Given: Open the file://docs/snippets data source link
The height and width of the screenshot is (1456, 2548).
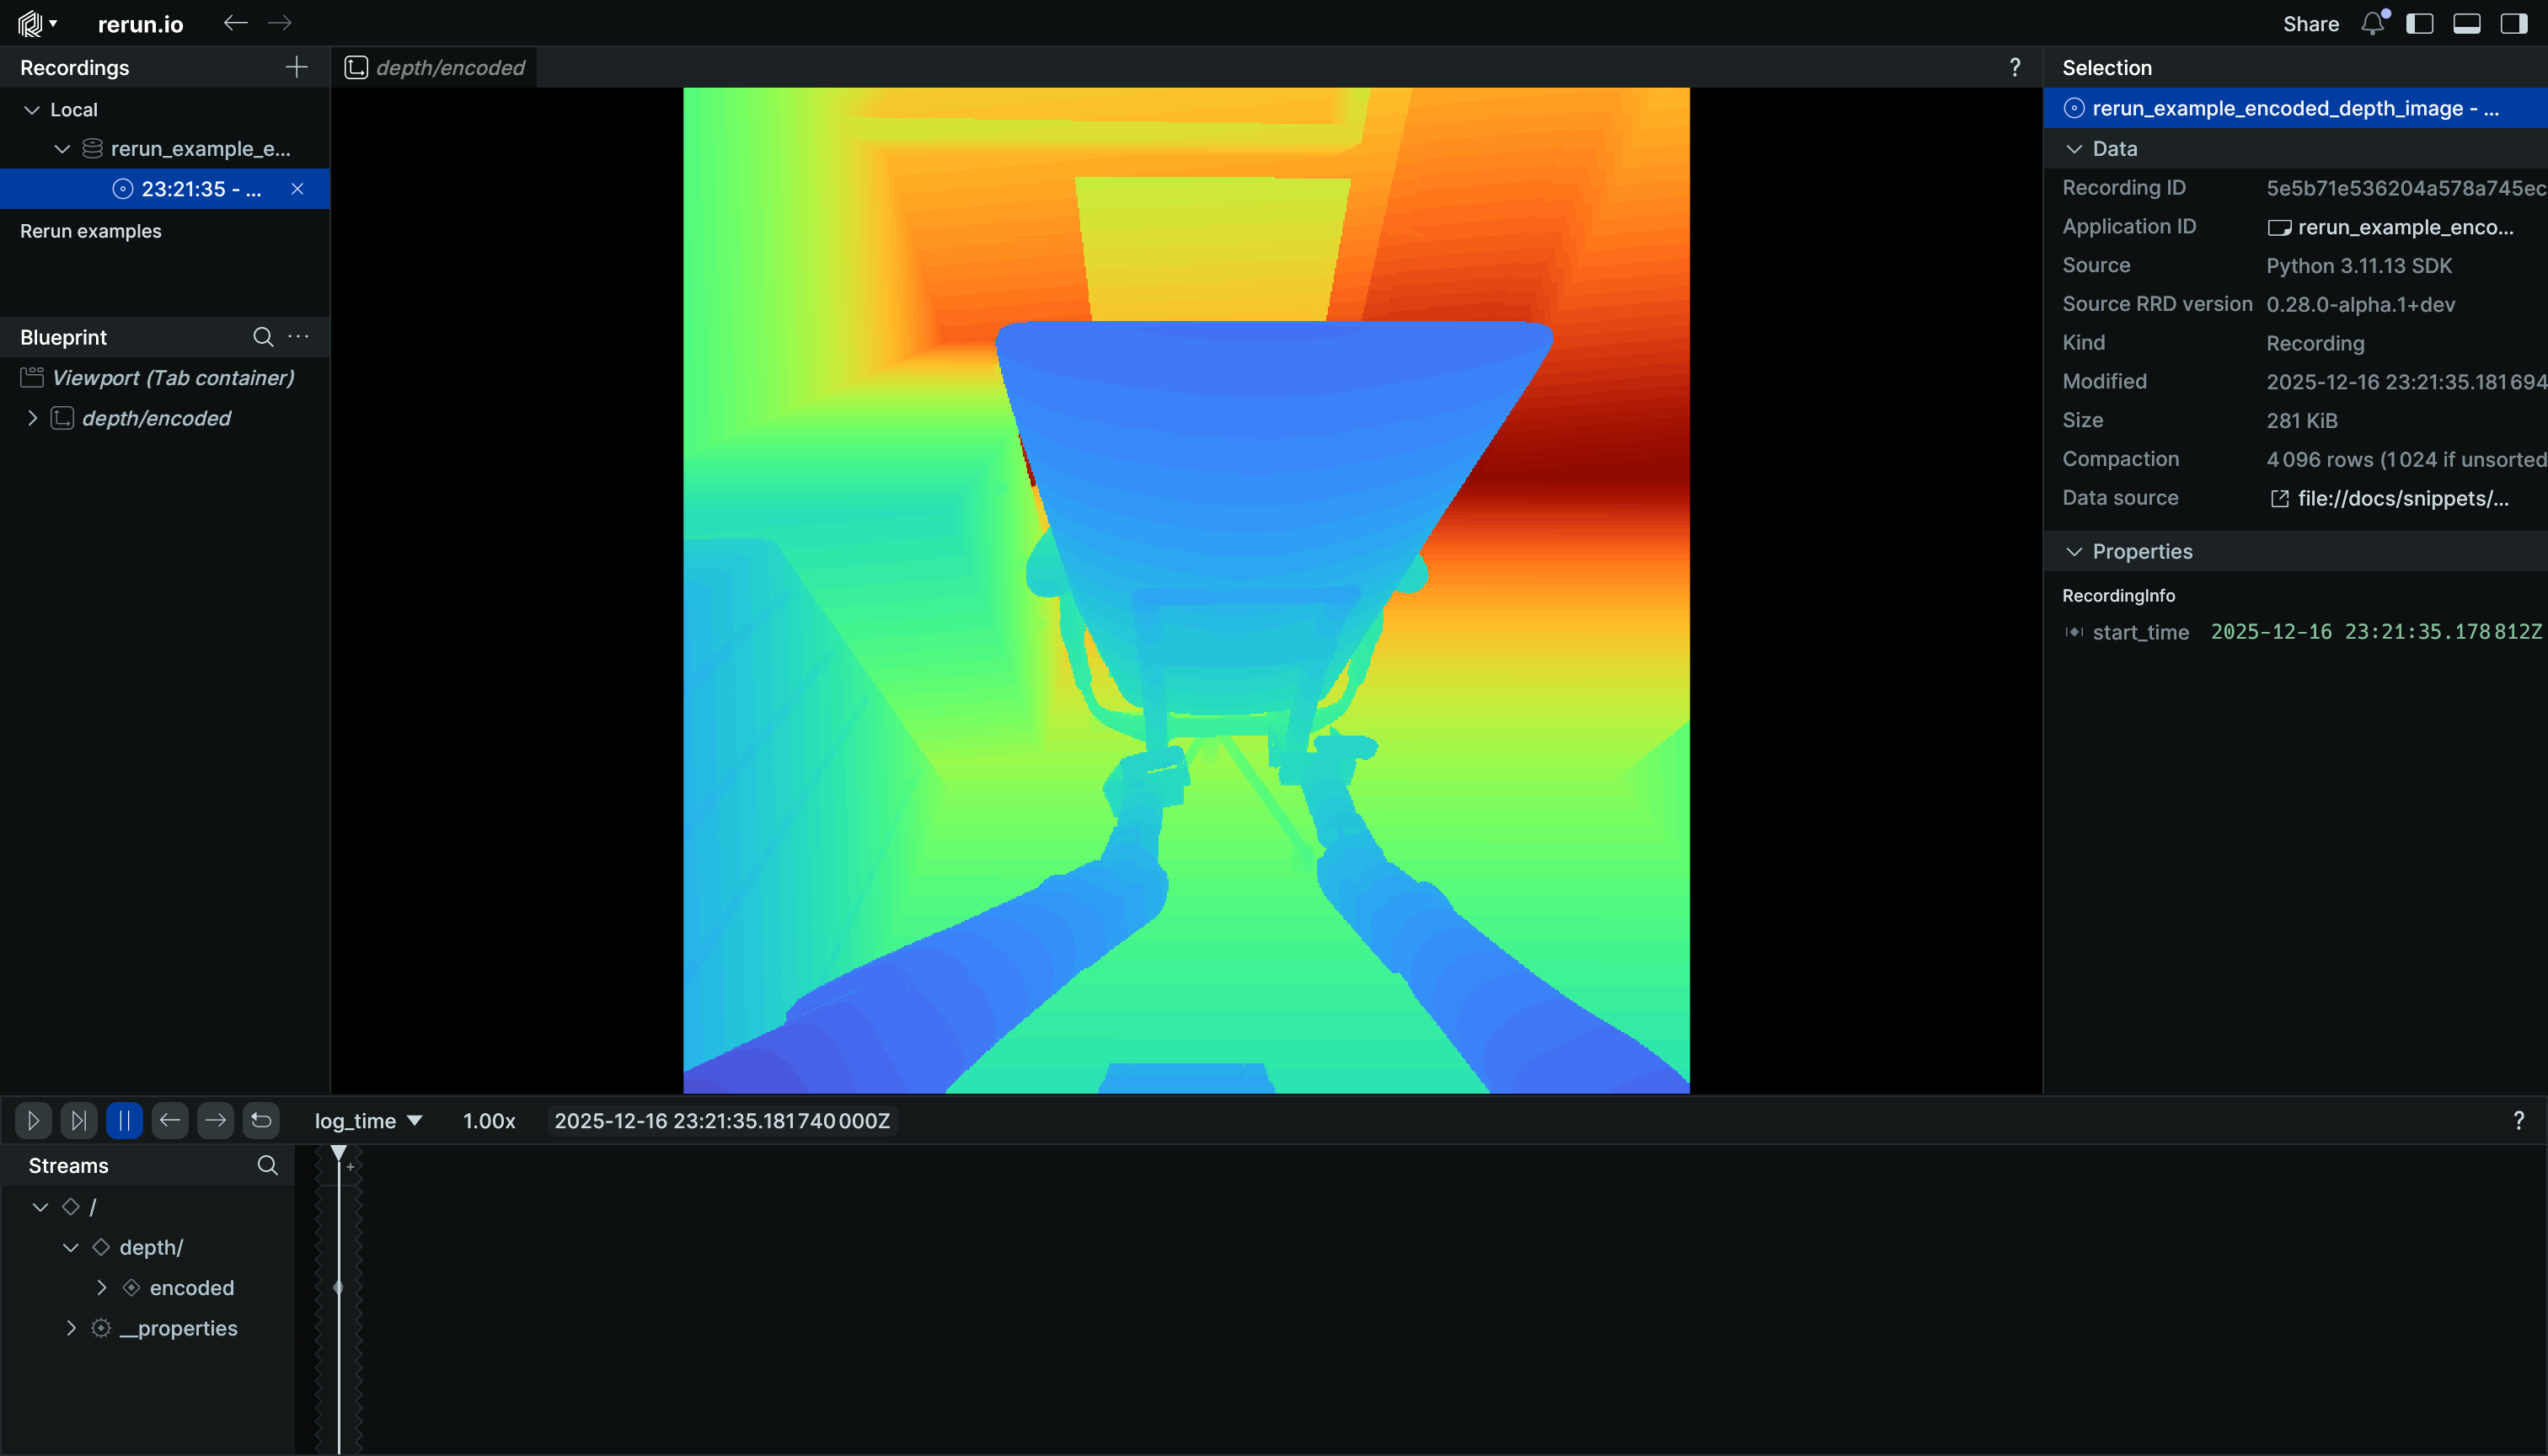Looking at the screenshot, I should pos(2401,498).
